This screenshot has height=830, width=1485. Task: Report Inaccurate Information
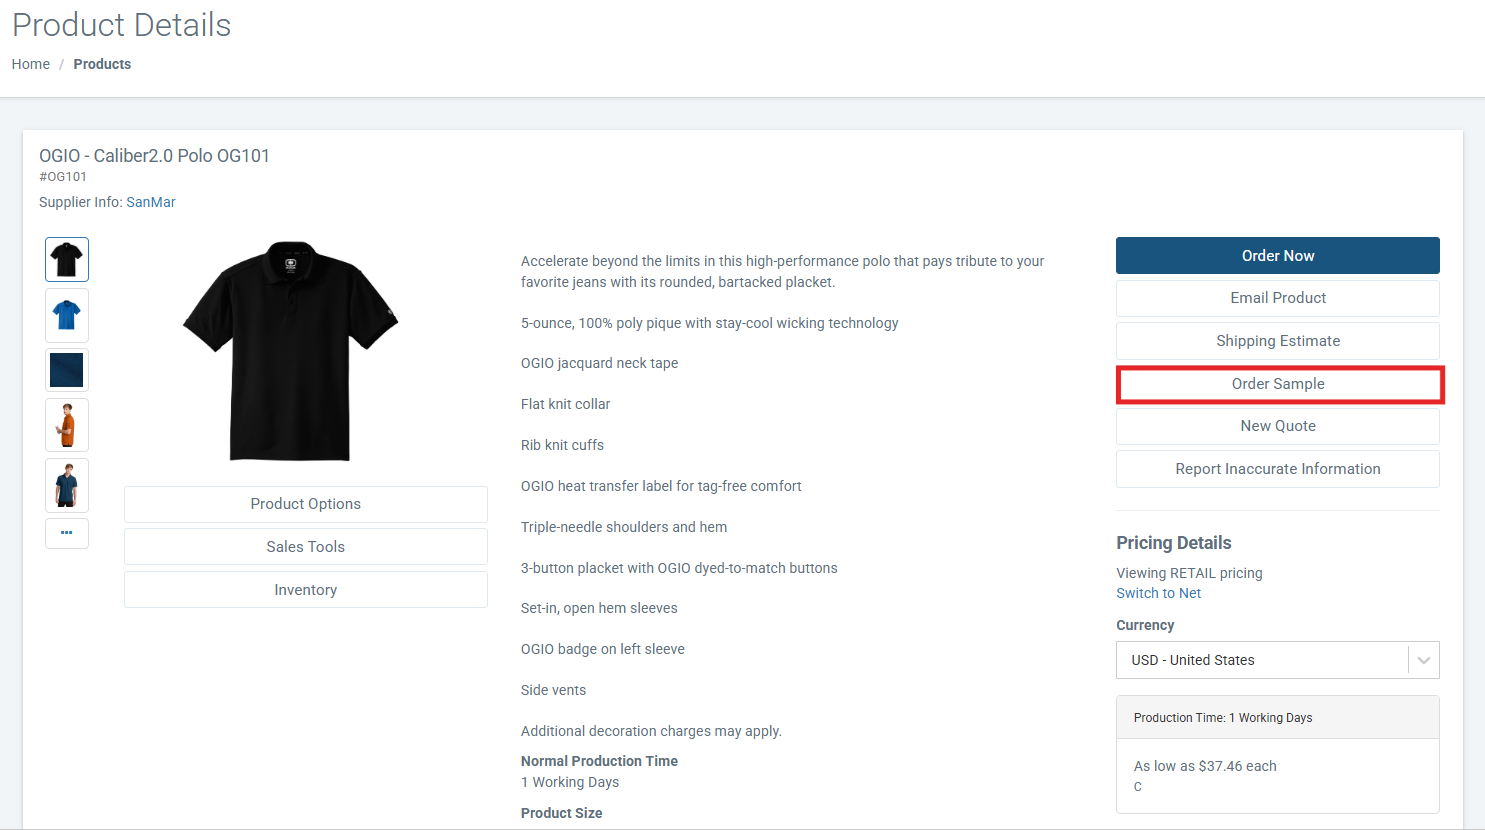1277,469
